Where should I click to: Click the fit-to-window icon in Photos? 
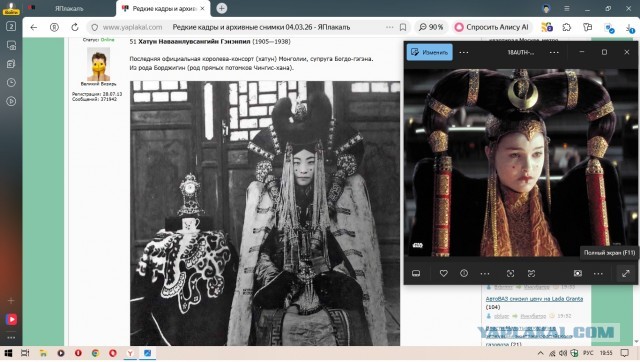(x=531, y=273)
